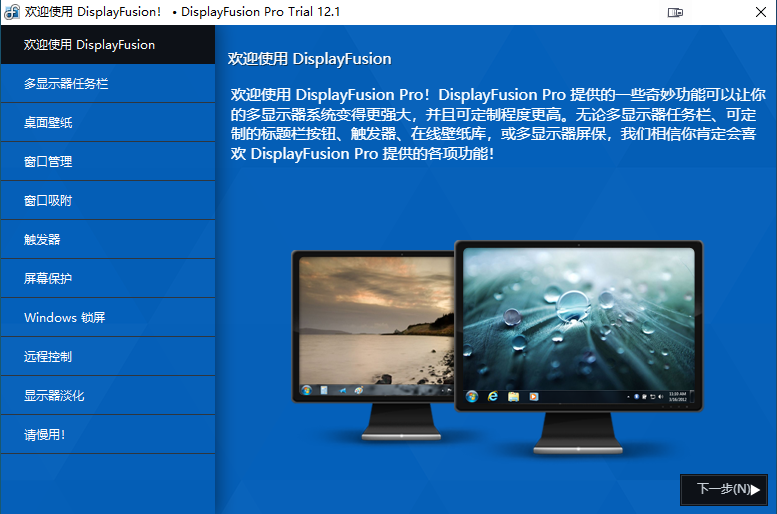Click the DisplayFusion app icon in title bar
Image resolution: width=777 pixels, height=514 pixels.
[x=11, y=12]
